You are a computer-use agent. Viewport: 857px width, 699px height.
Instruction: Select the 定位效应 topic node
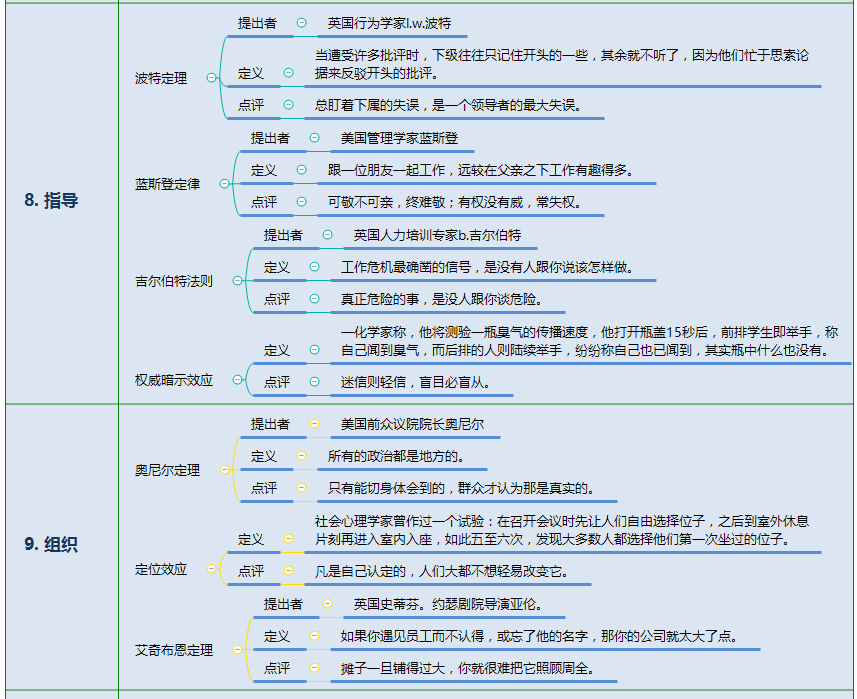161,569
